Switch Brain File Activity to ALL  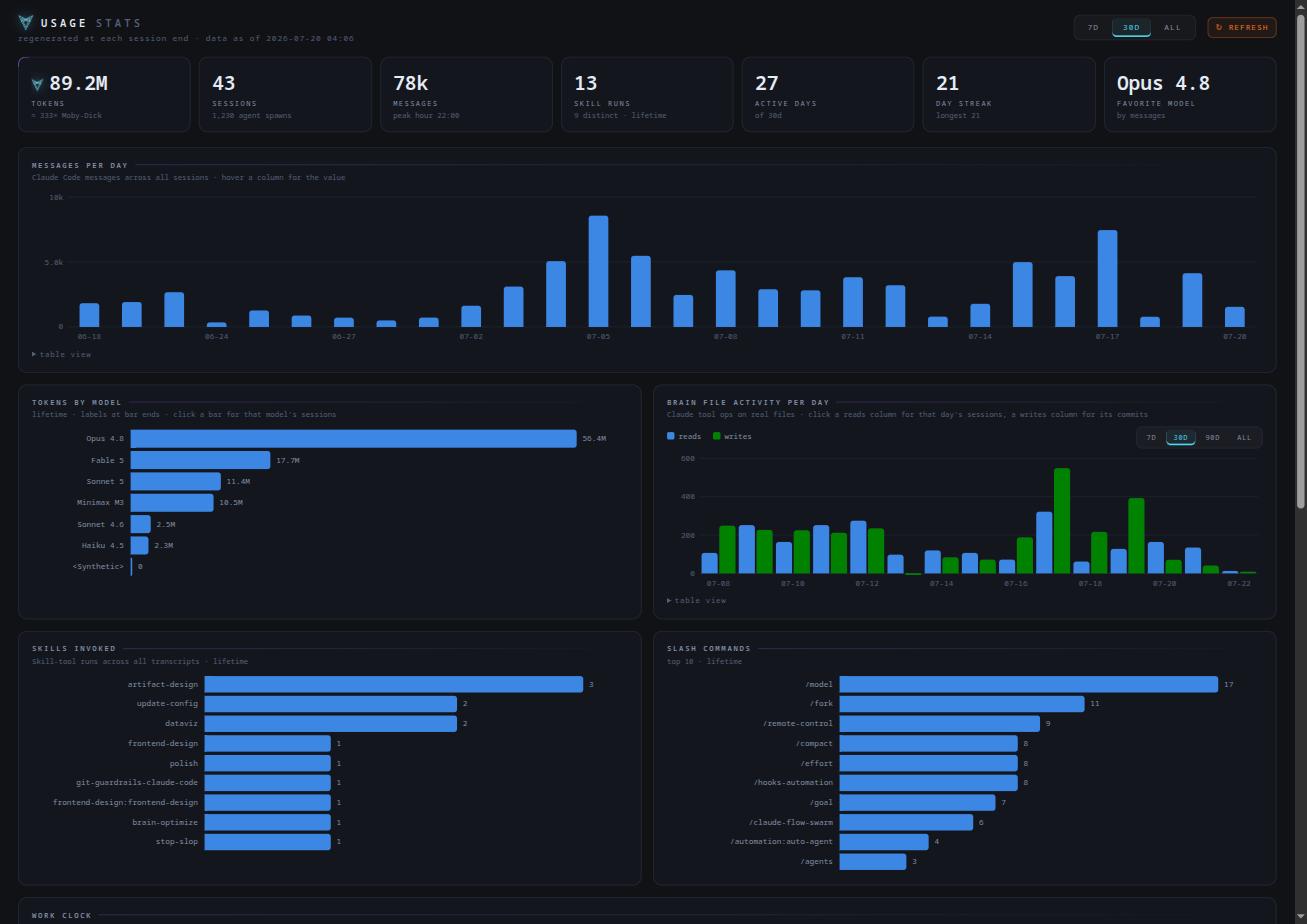1244,438
